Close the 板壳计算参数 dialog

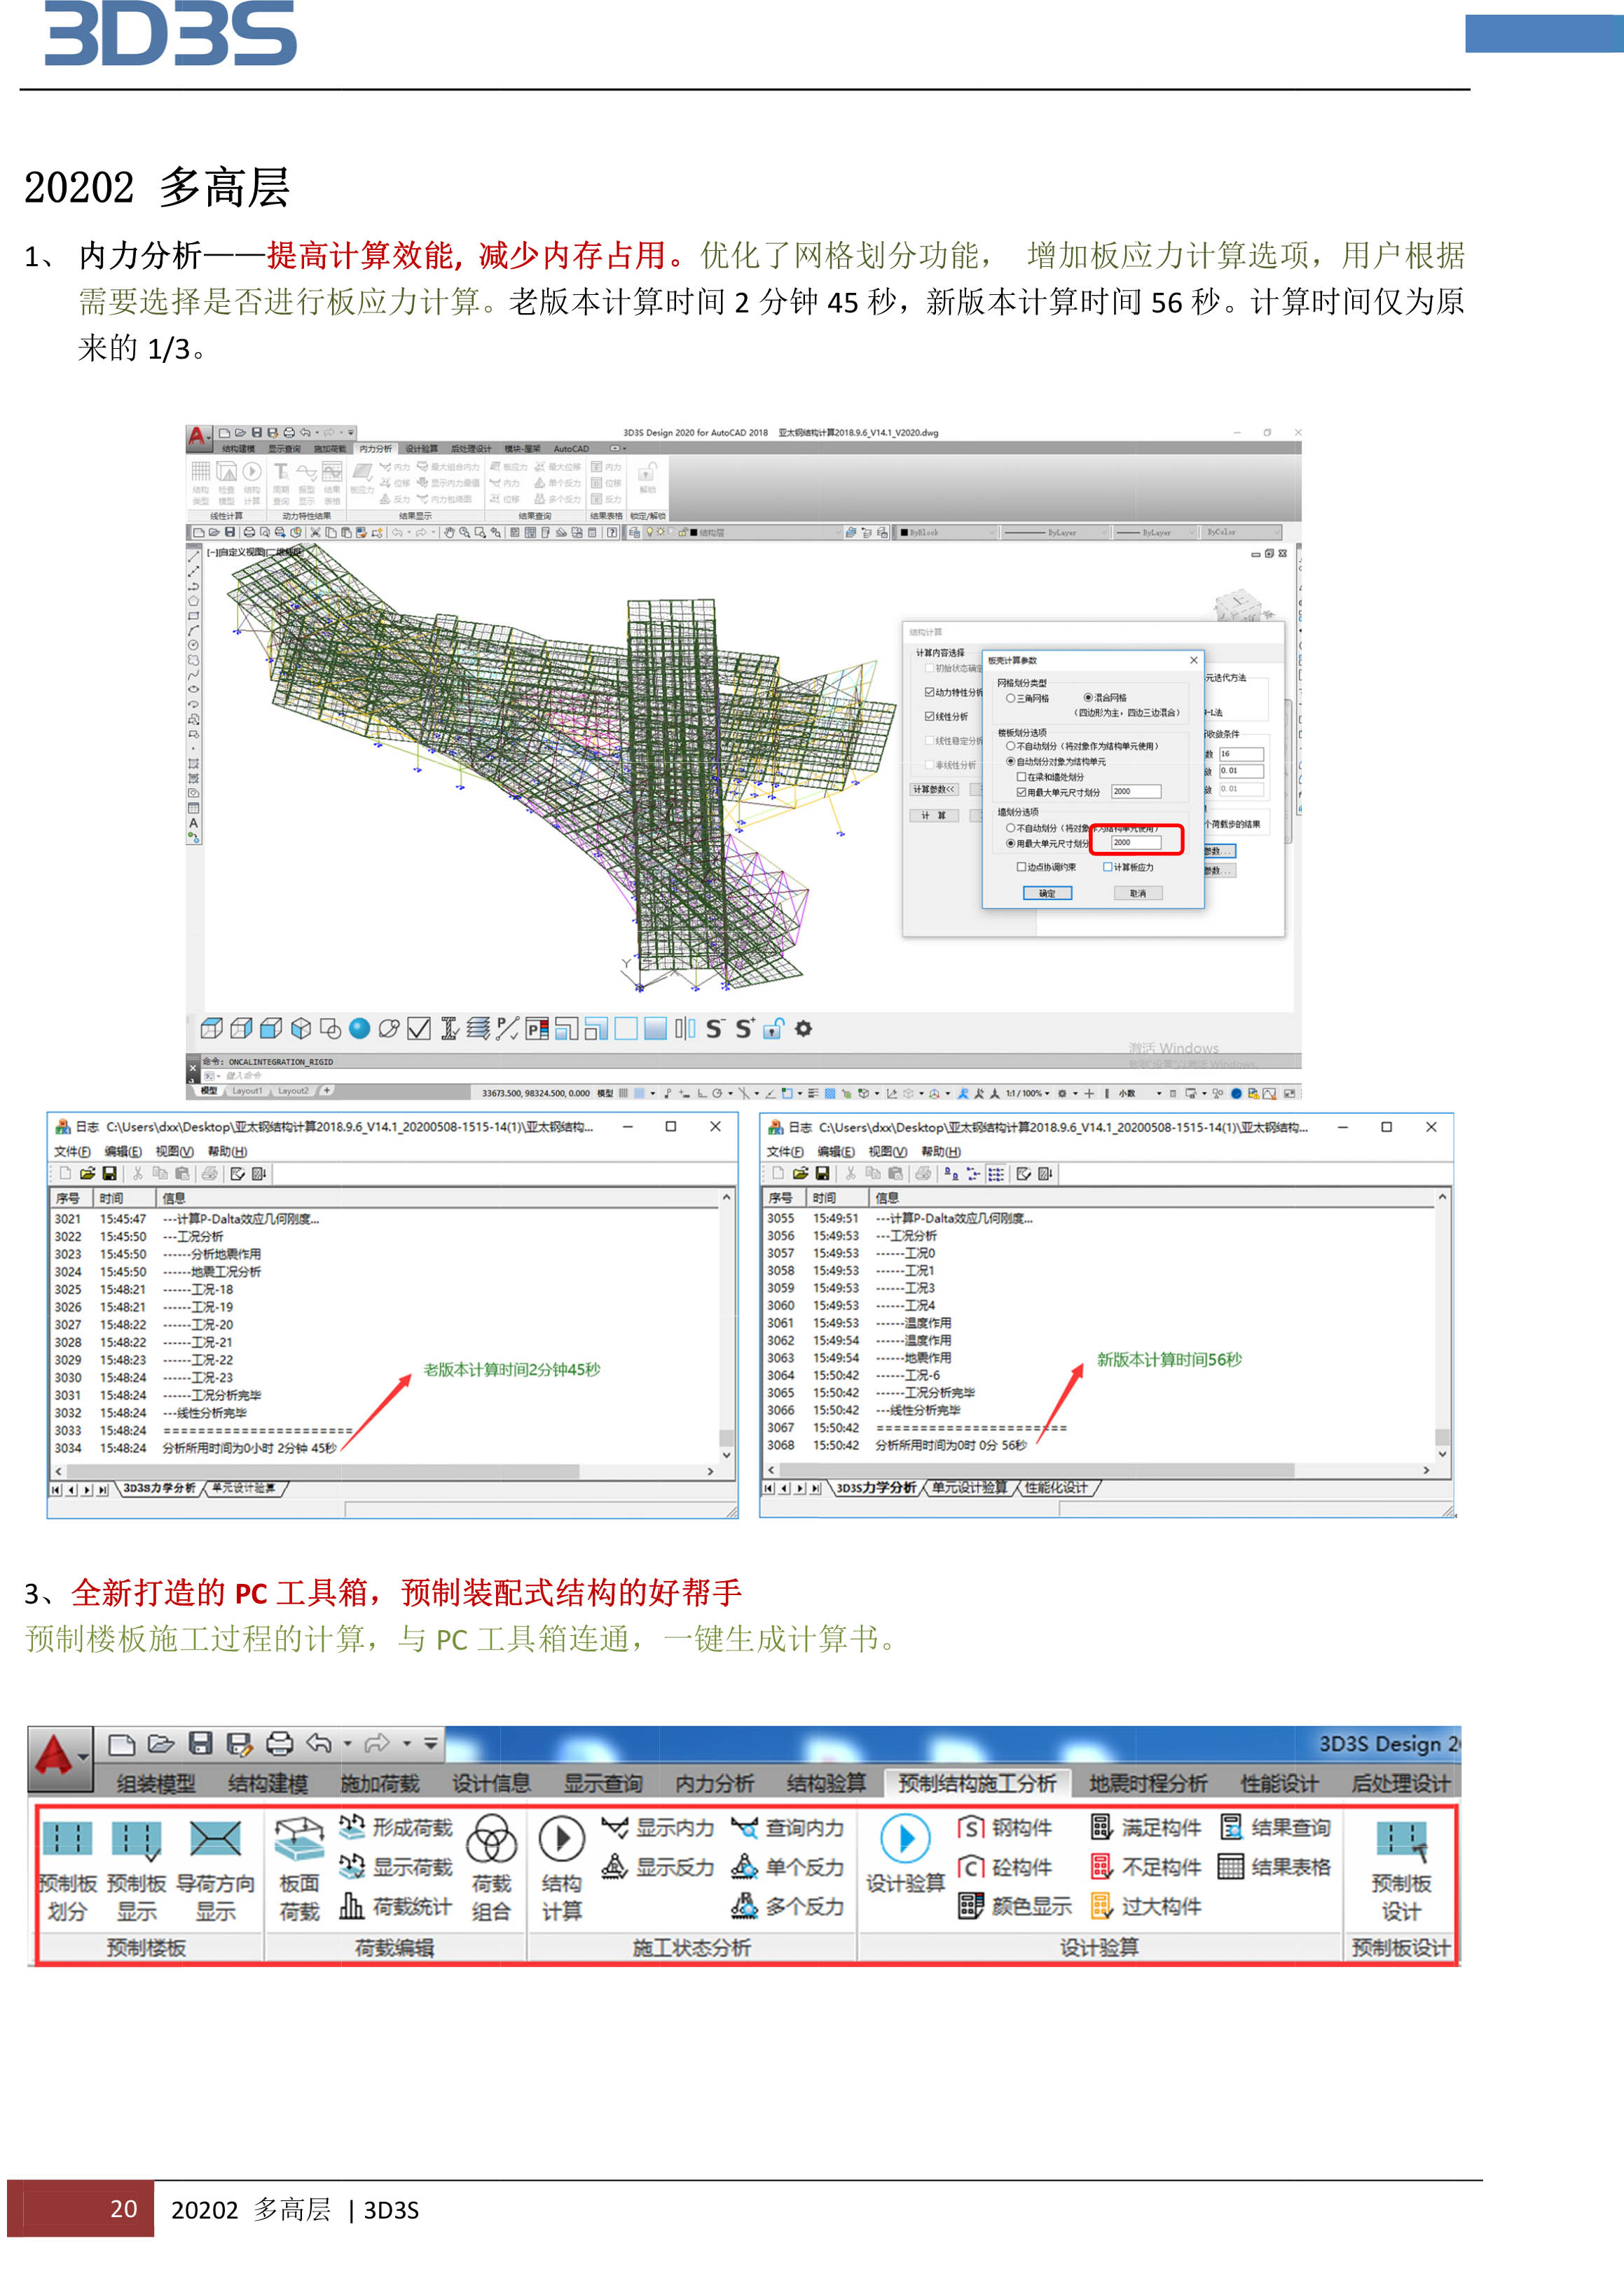pos(1193,660)
